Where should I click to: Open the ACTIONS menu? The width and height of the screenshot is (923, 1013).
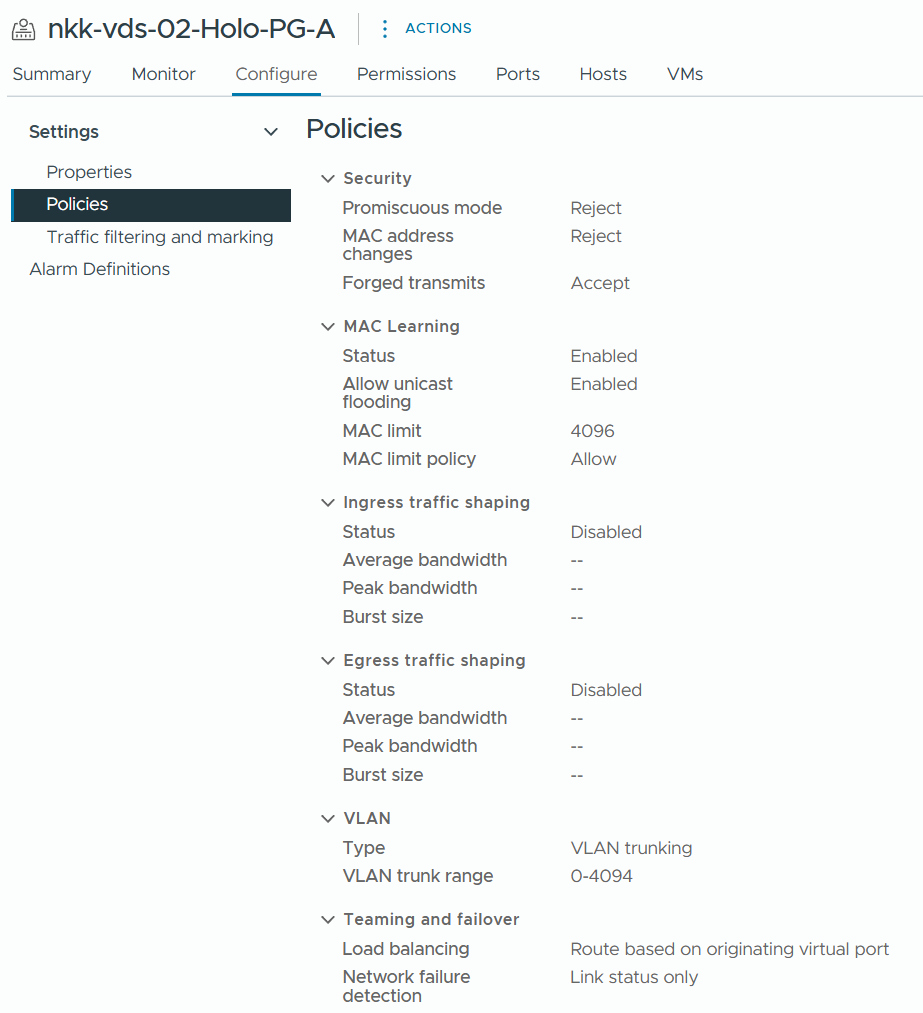click(438, 29)
